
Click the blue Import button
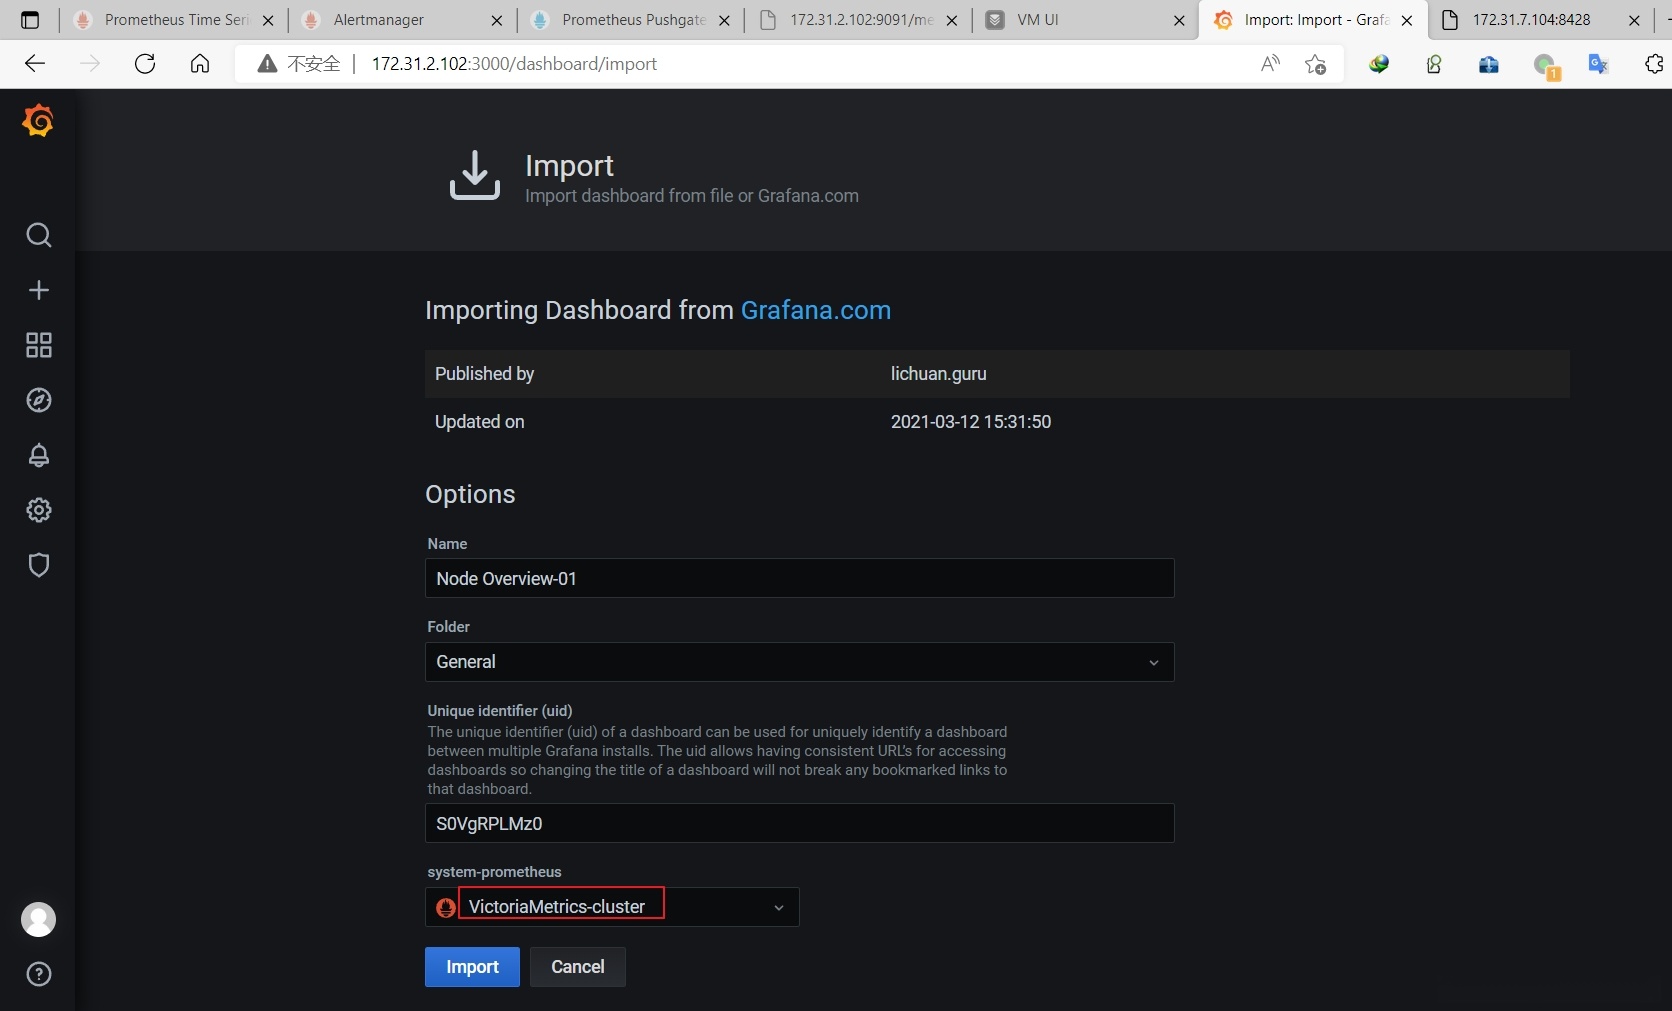tap(472, 967)
